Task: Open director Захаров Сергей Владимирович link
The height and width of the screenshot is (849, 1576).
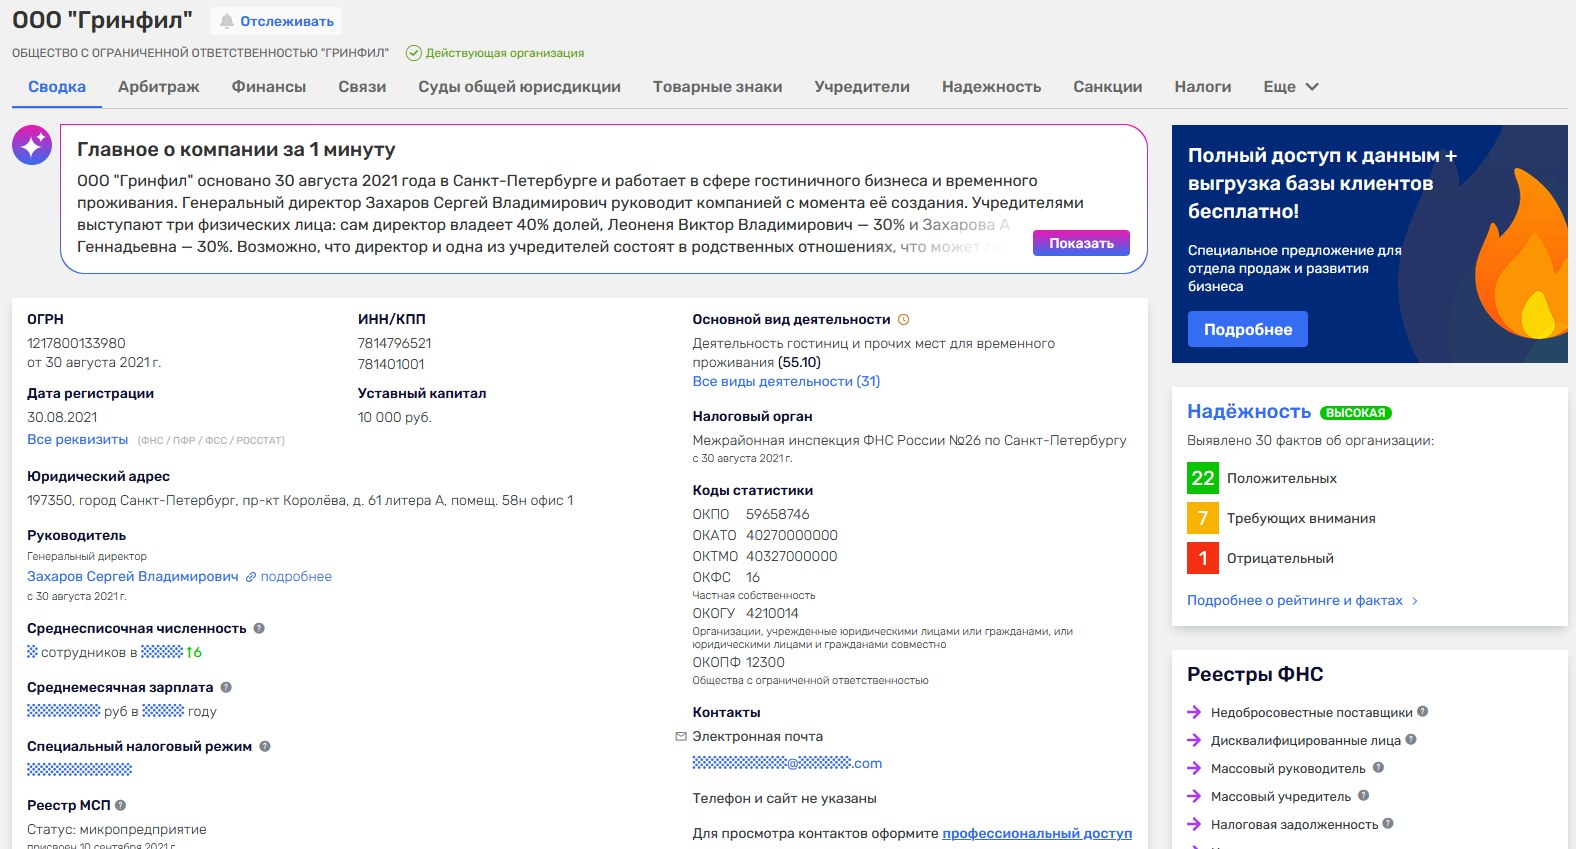Action: tap(133, 576)
